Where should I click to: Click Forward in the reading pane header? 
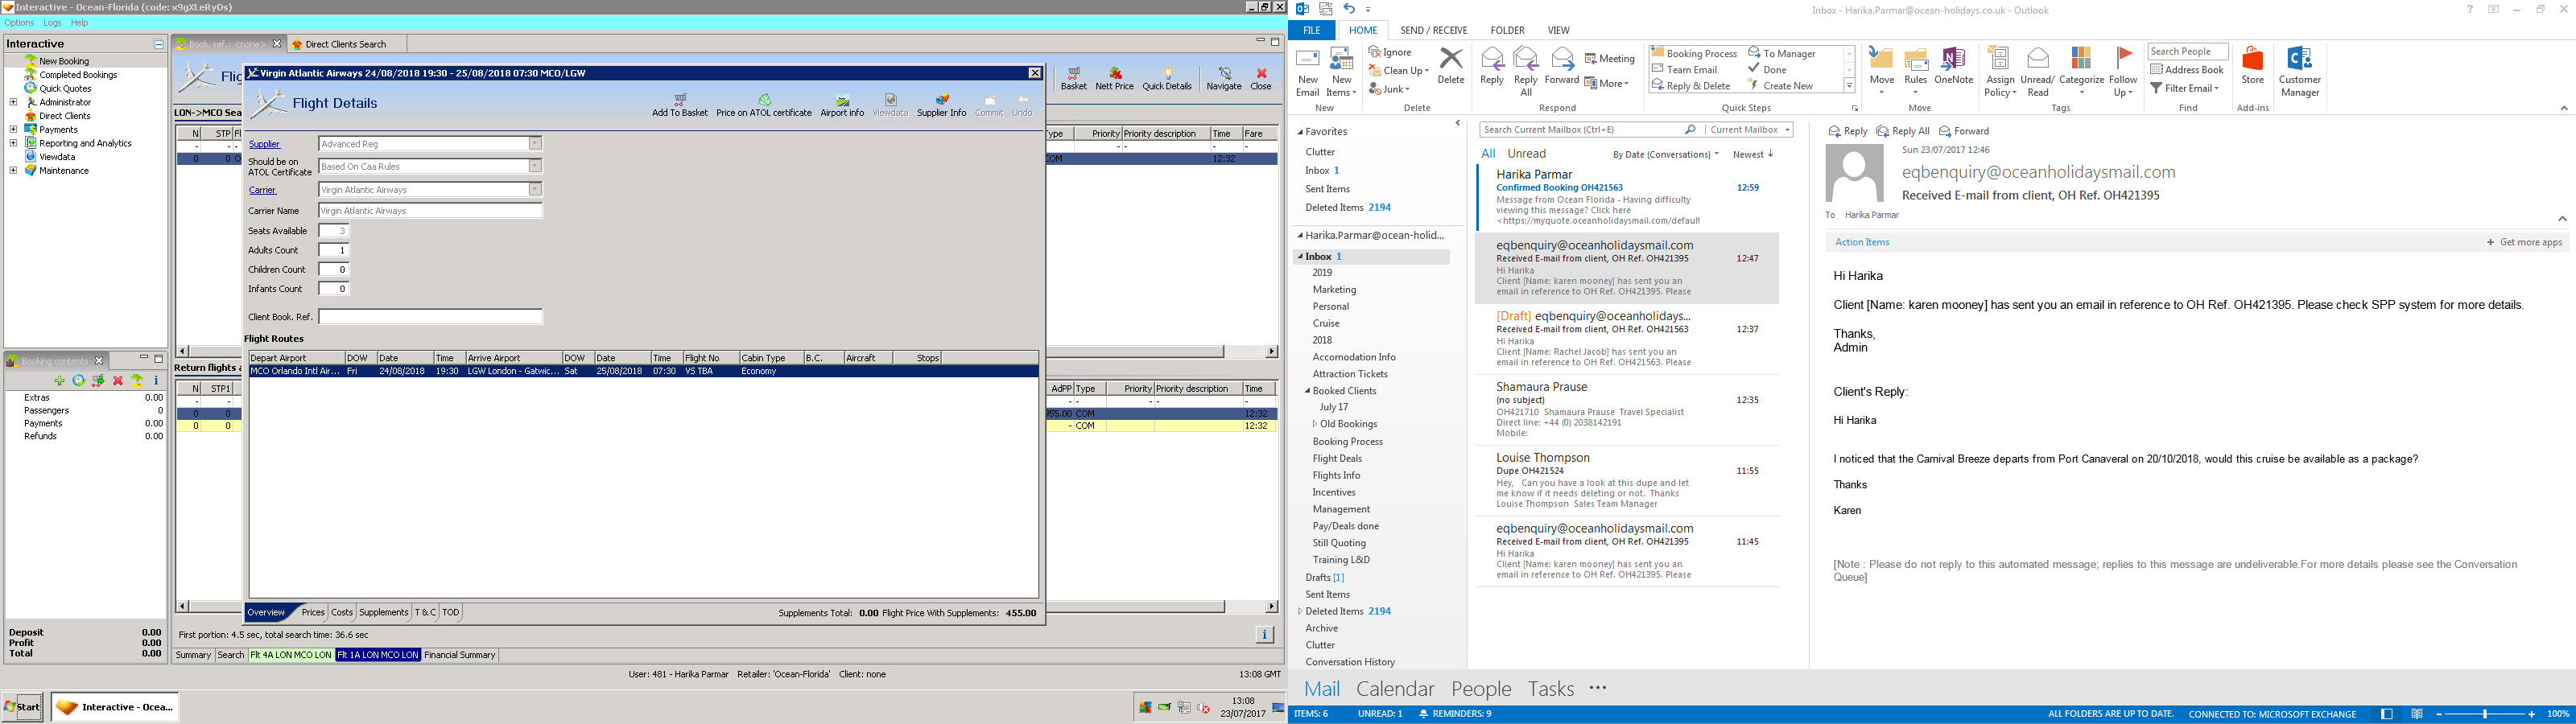1964,131
